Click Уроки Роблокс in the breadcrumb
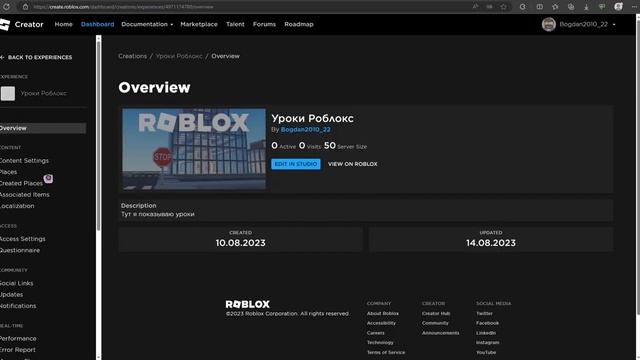640x360 pixels. coord(179,56)
